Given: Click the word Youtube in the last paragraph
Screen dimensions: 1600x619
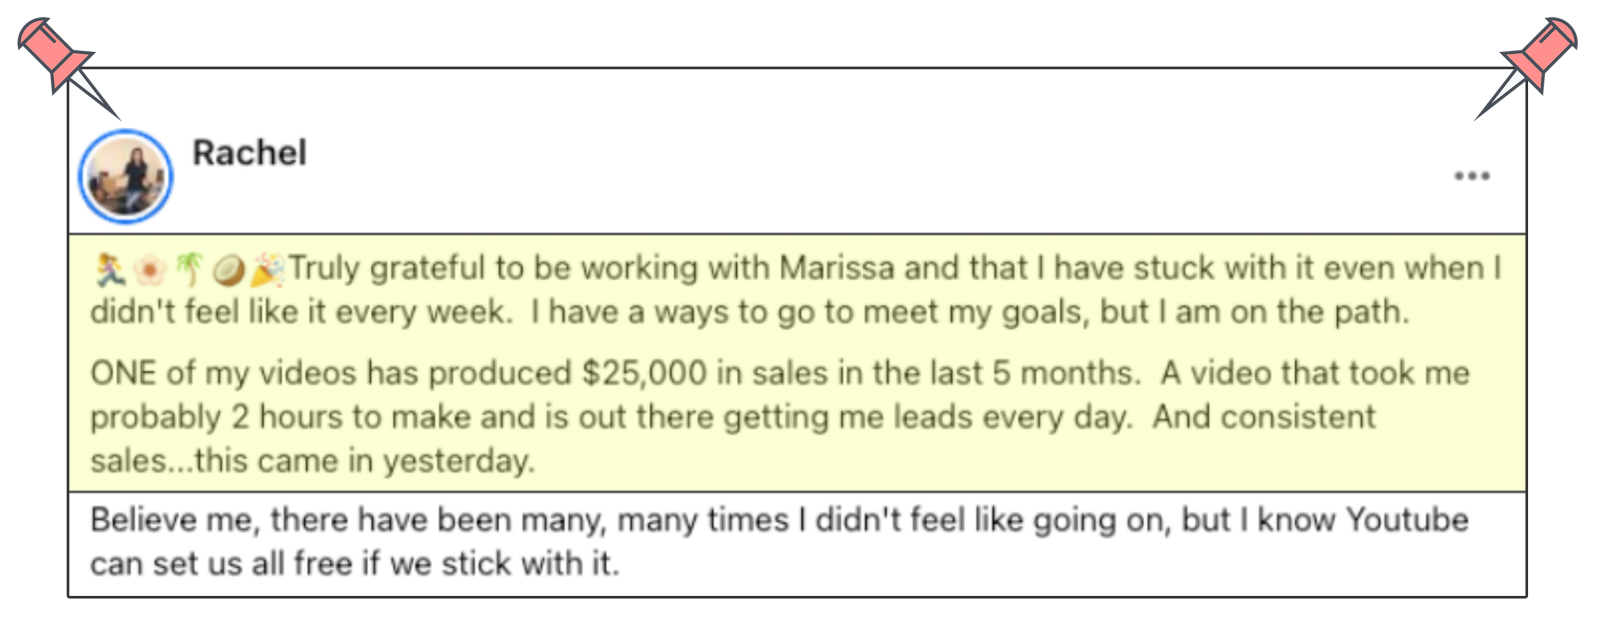Looking at the screenshot, I should coord(1407,520).
